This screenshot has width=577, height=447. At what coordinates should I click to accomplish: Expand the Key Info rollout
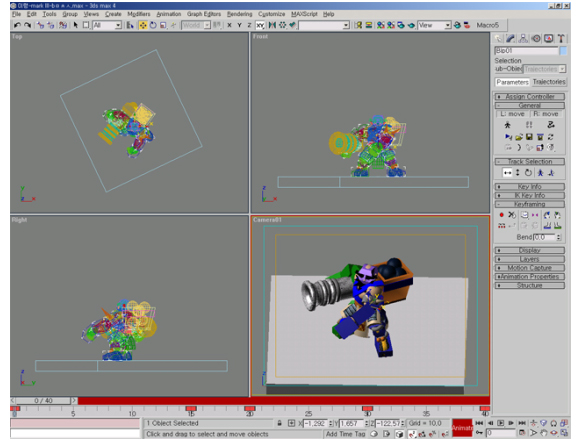pyautogui.click(x=530, y=187)
